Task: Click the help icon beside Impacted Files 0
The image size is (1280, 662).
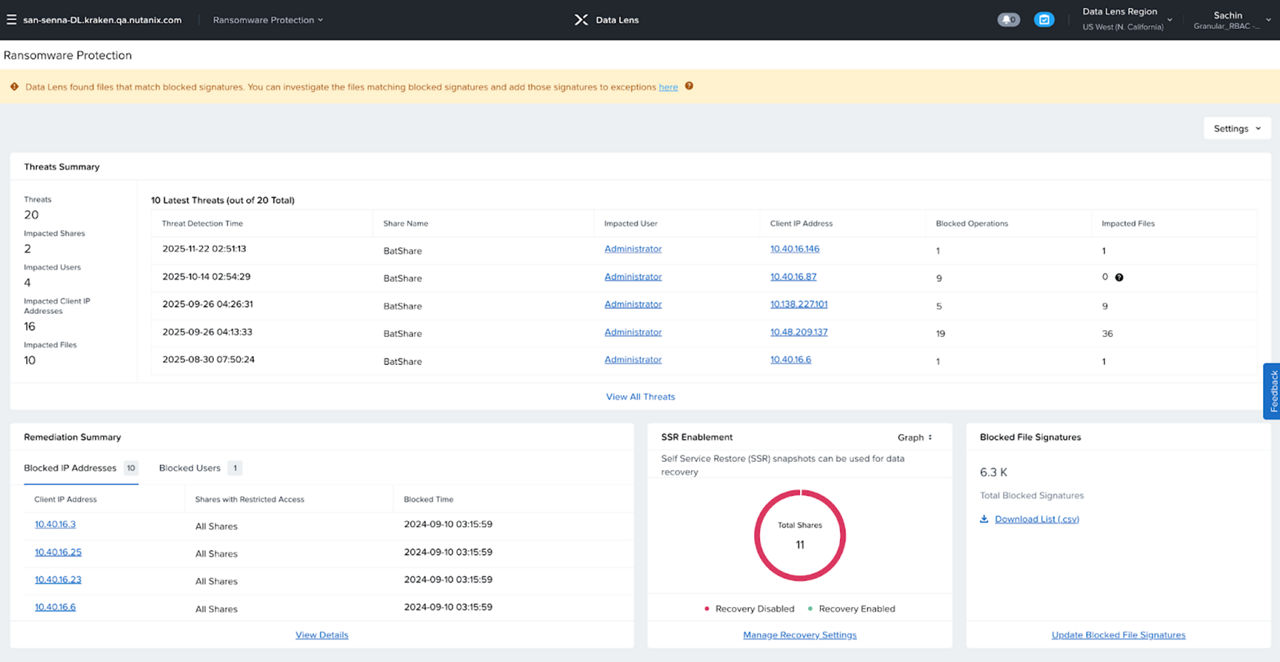Action: 1119,278
